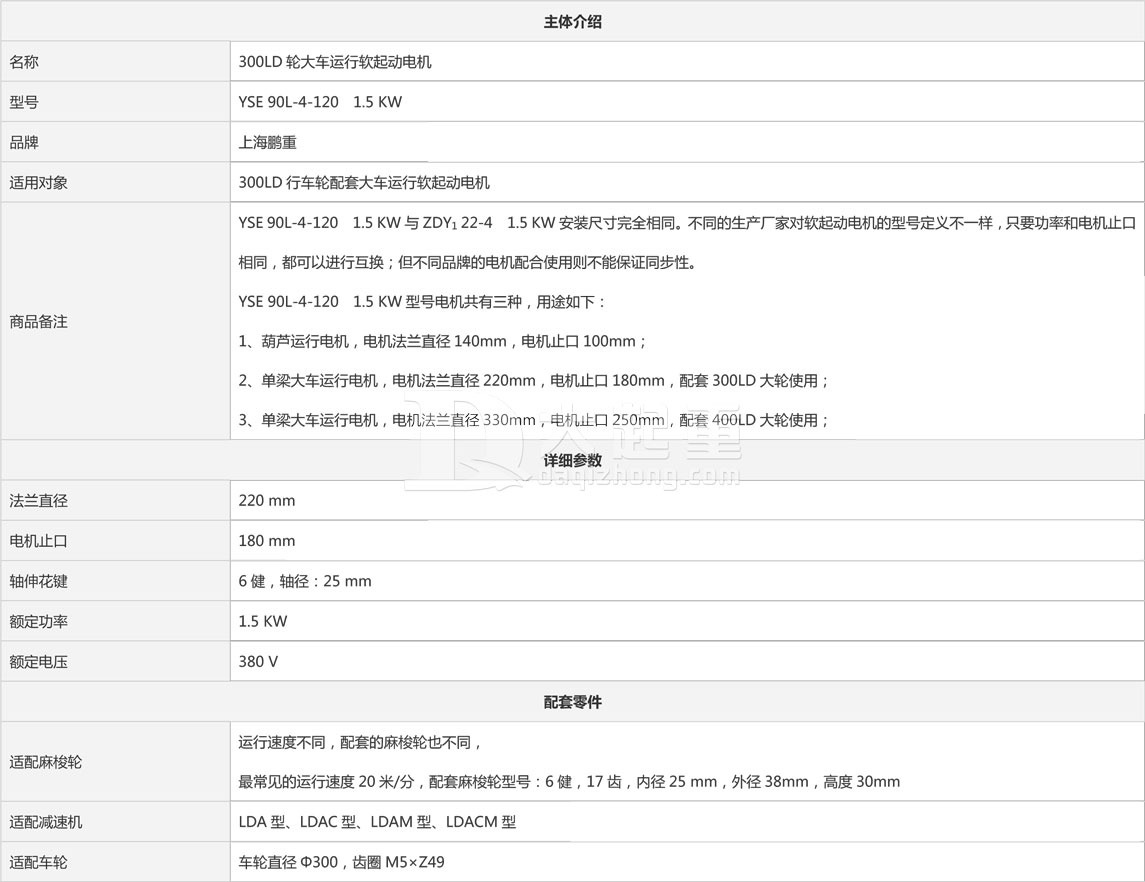1145x882 pixels.
Task: Select remark item 2 配套 300LD 大轮使用
Action: tap(534, 380)
